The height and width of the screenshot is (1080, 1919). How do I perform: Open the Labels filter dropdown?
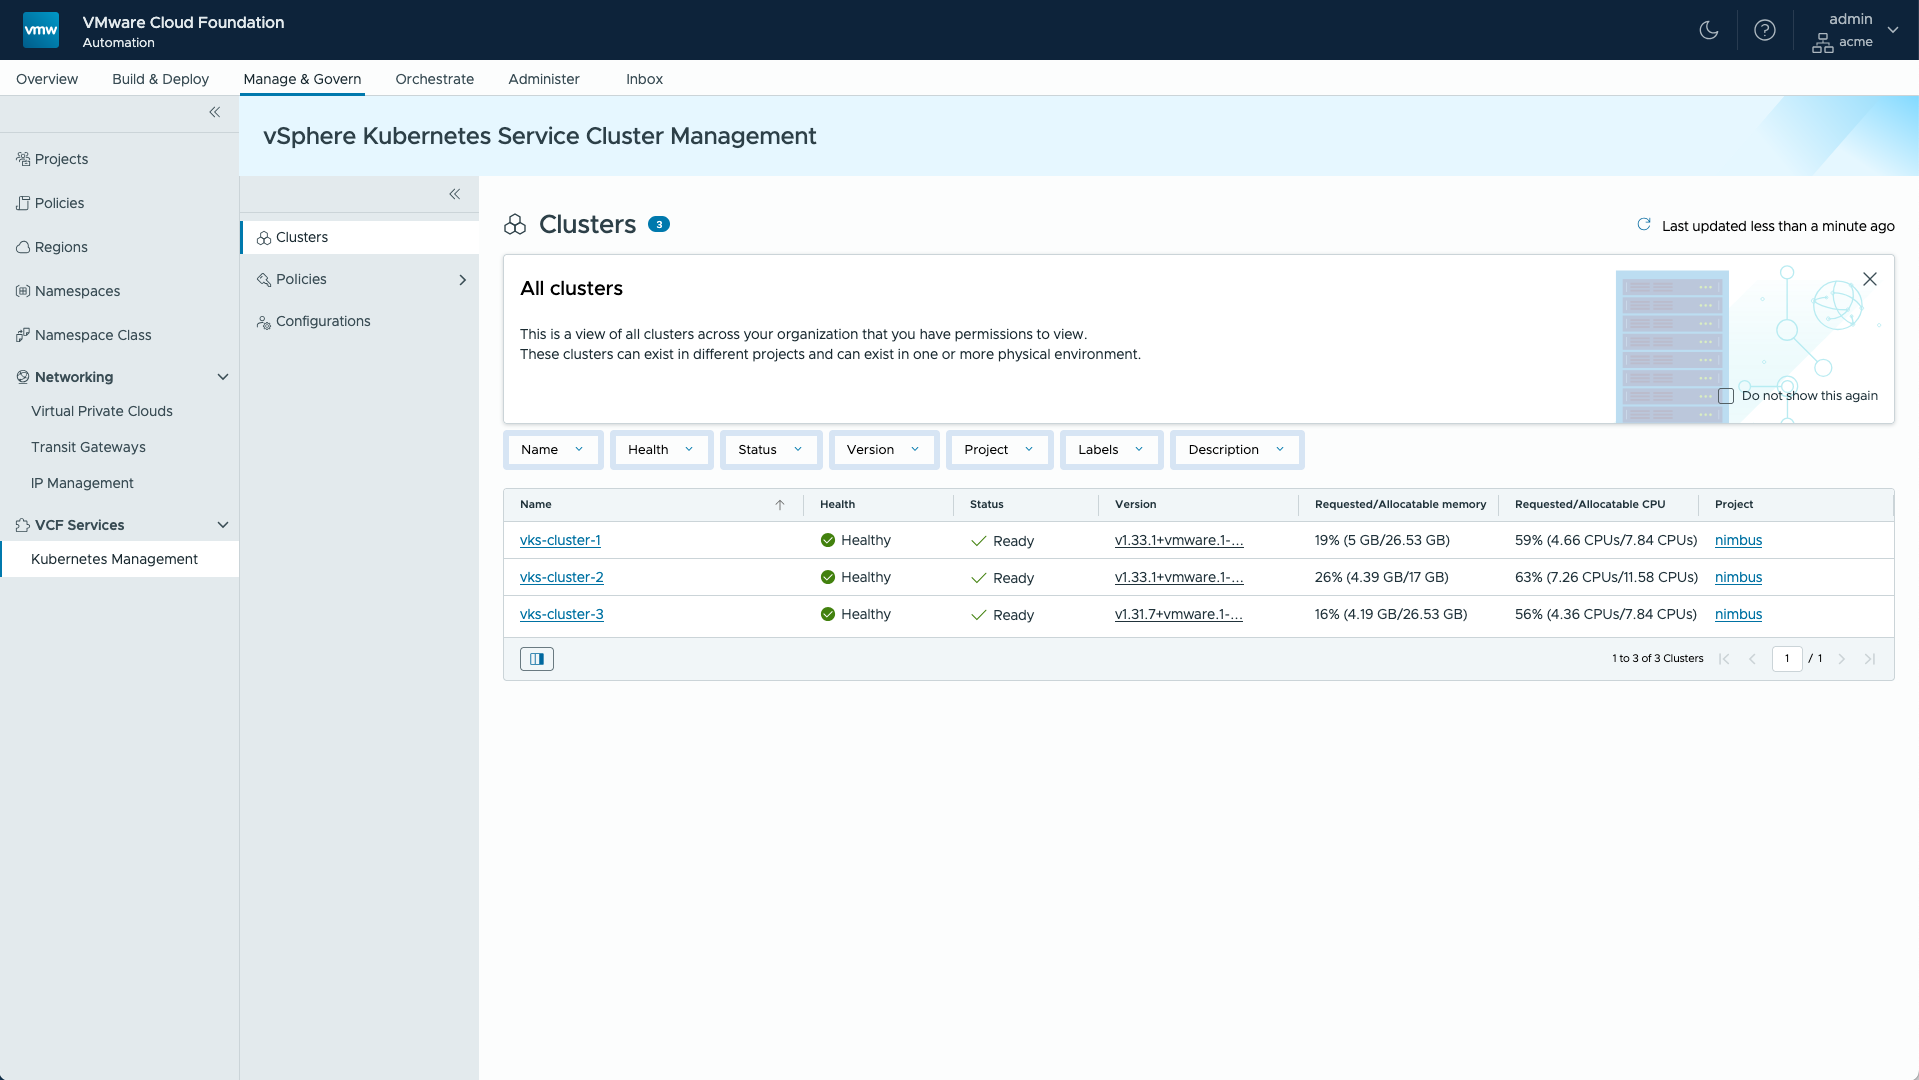coord(1111,450)
